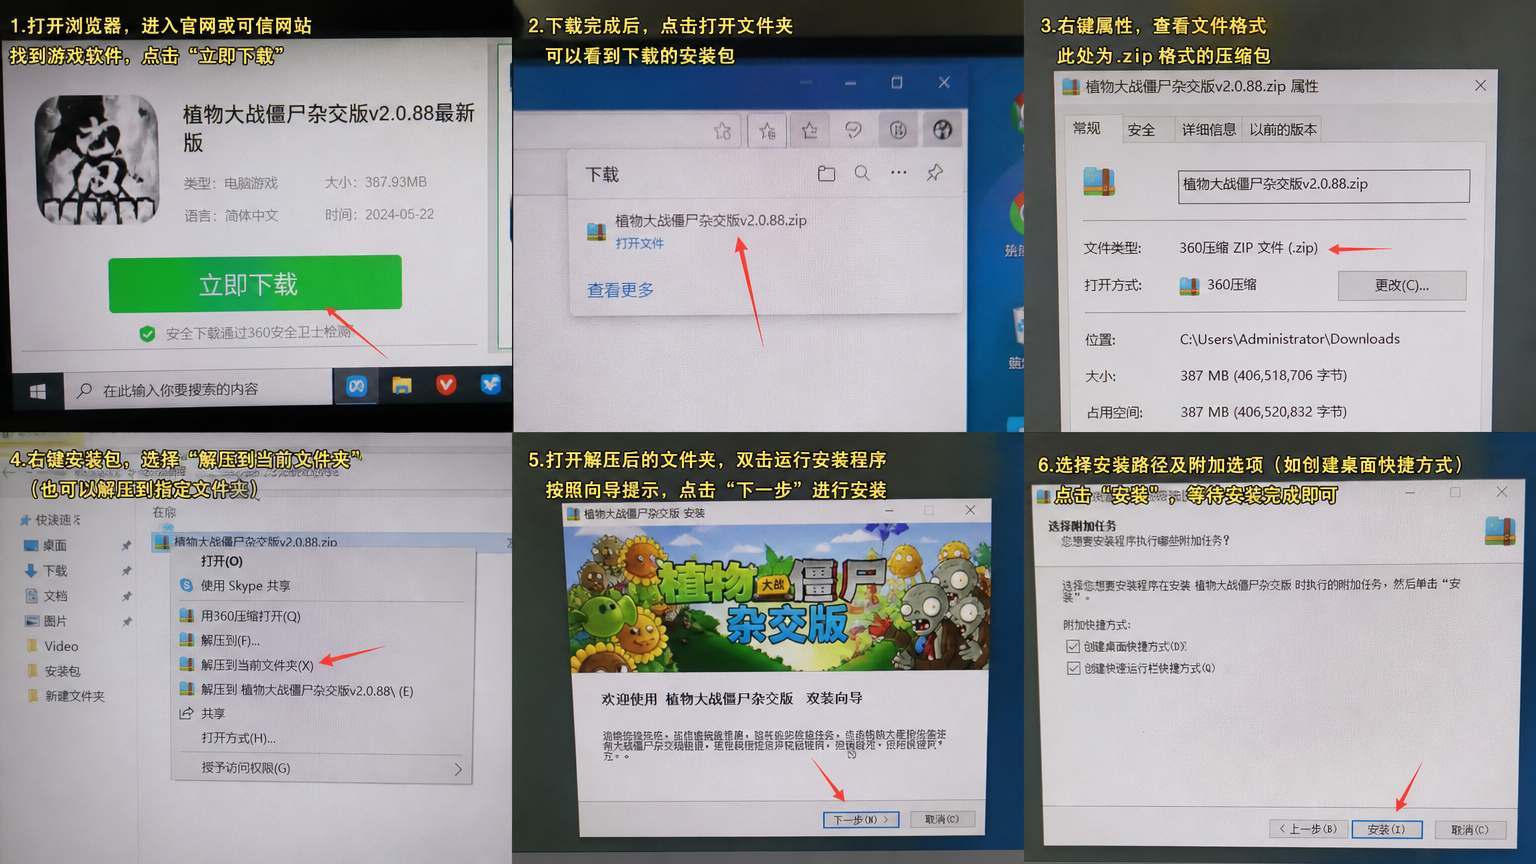This screenshot has width=1536, height=864.
Task: Click 下一步(N) in the install wizard
Action: [x=861, y=820]
